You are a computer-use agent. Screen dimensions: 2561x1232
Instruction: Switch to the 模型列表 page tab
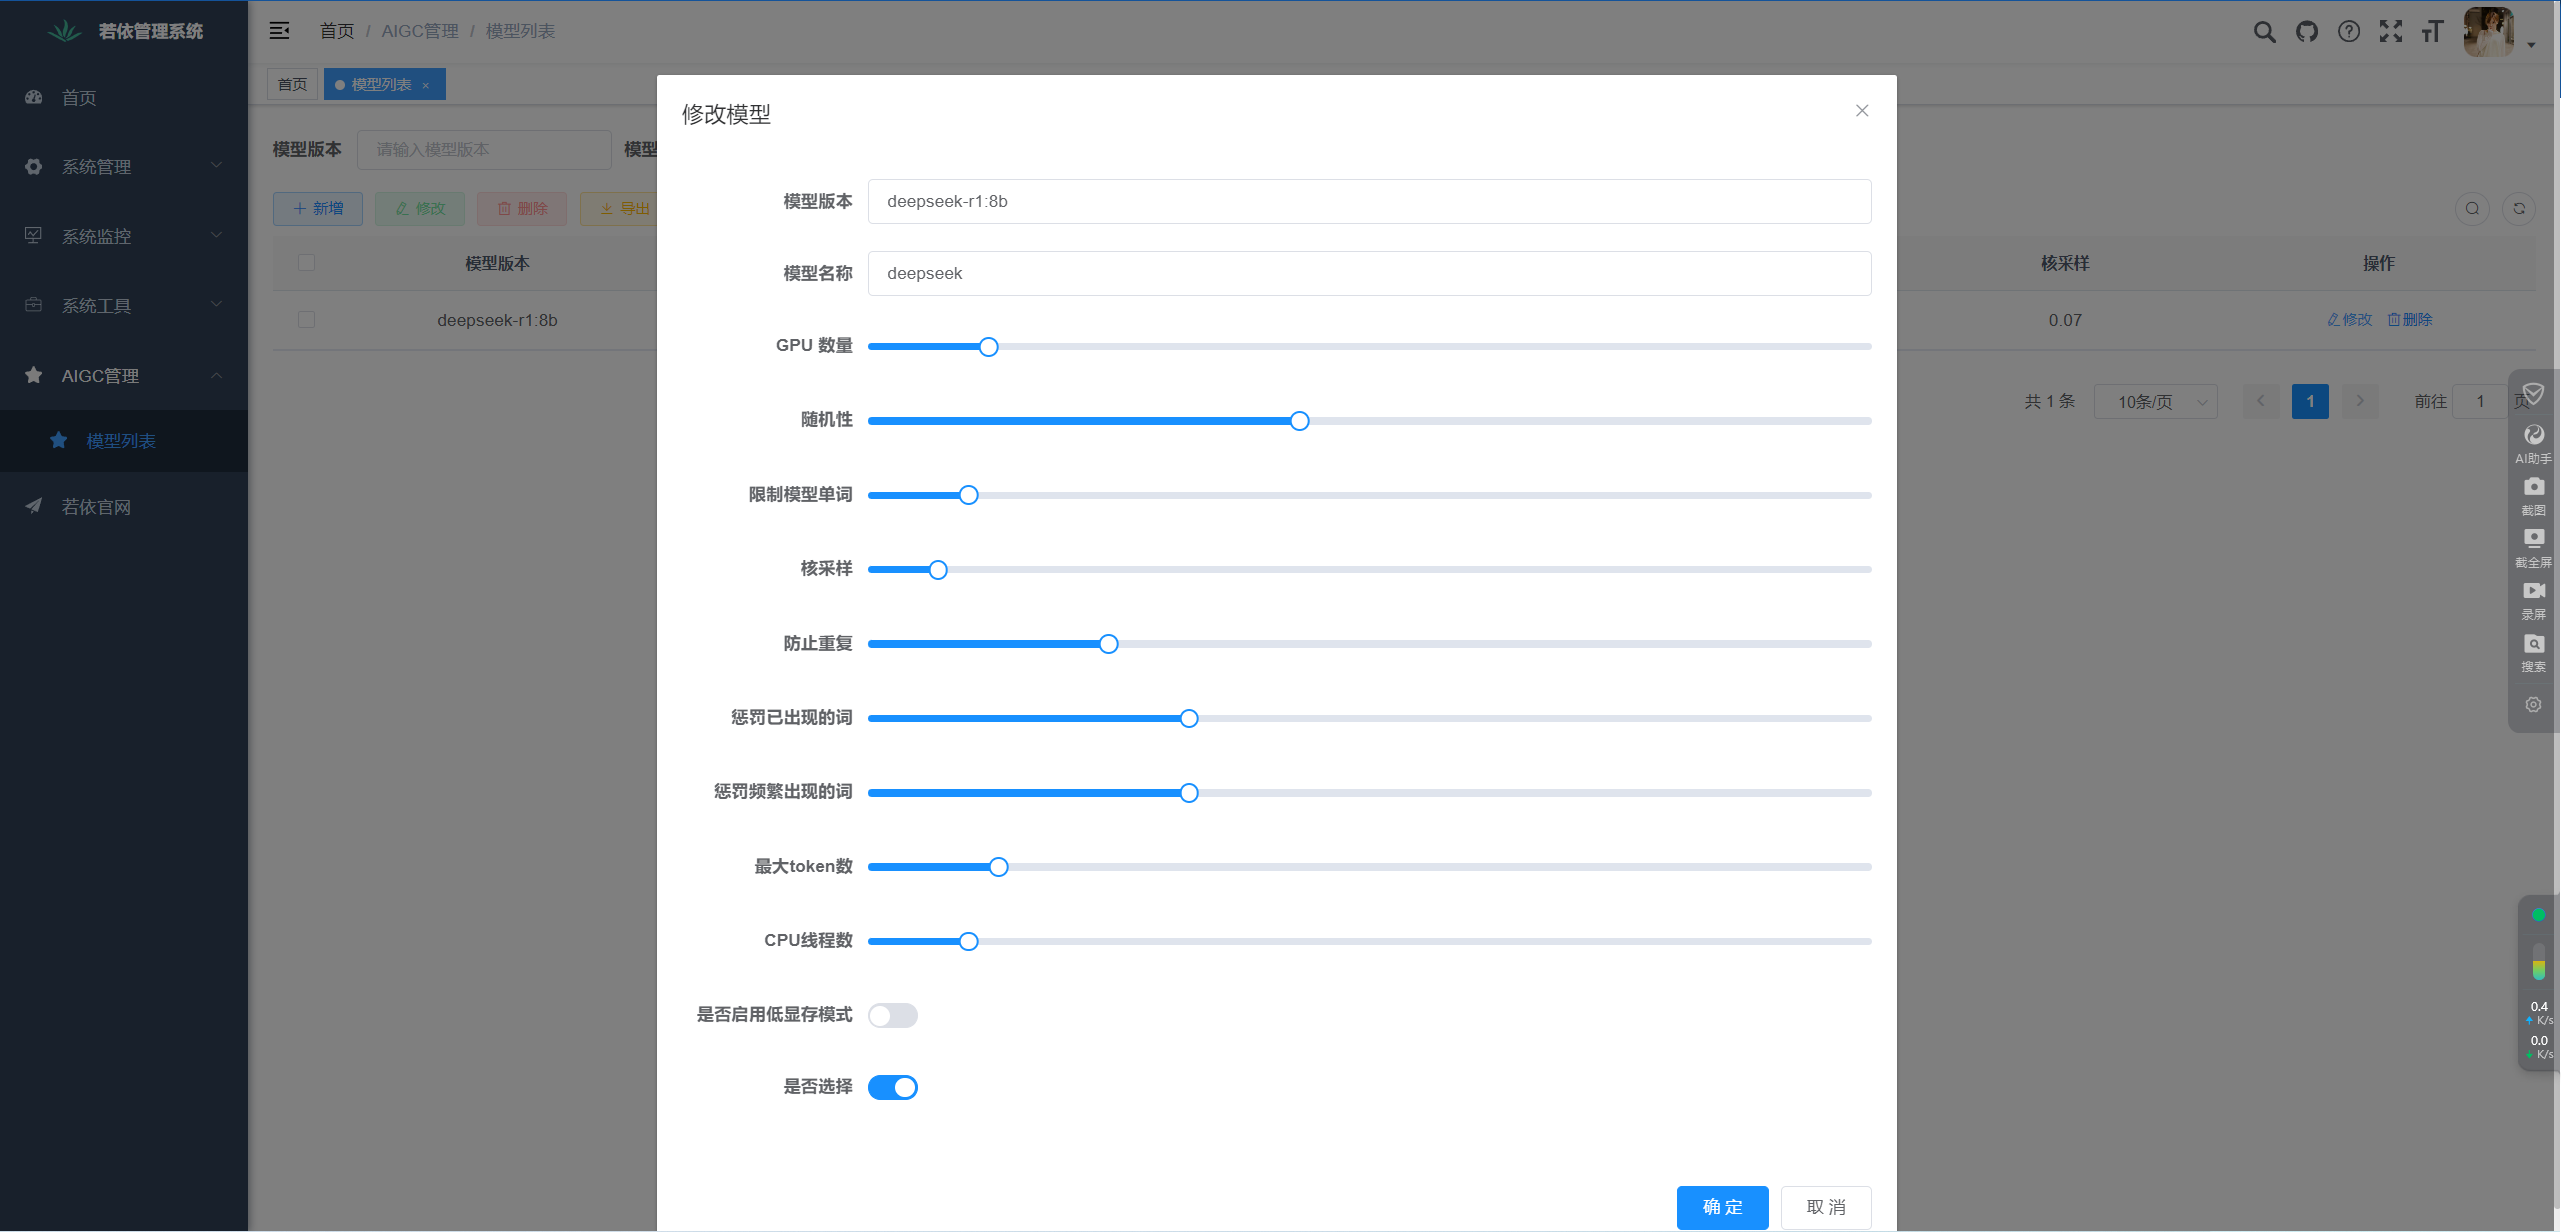tap(381, 84)
